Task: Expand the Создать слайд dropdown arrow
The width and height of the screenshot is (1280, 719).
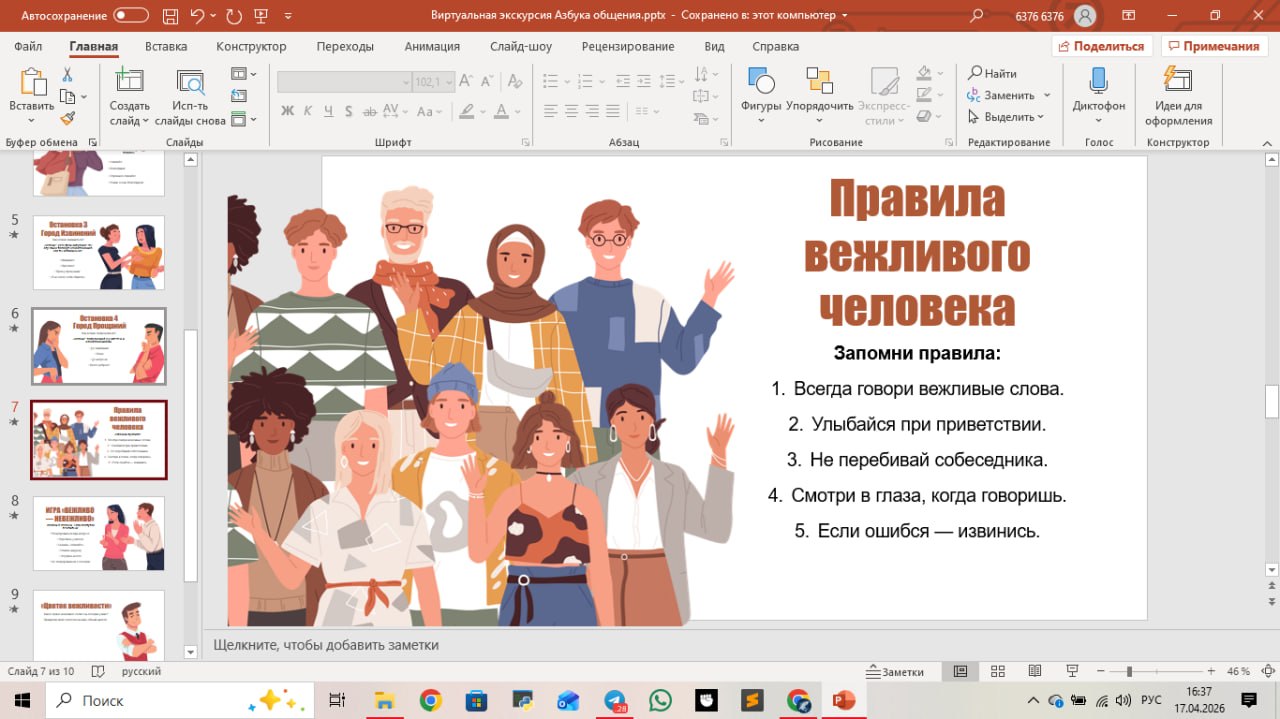Action: [145, 121]
